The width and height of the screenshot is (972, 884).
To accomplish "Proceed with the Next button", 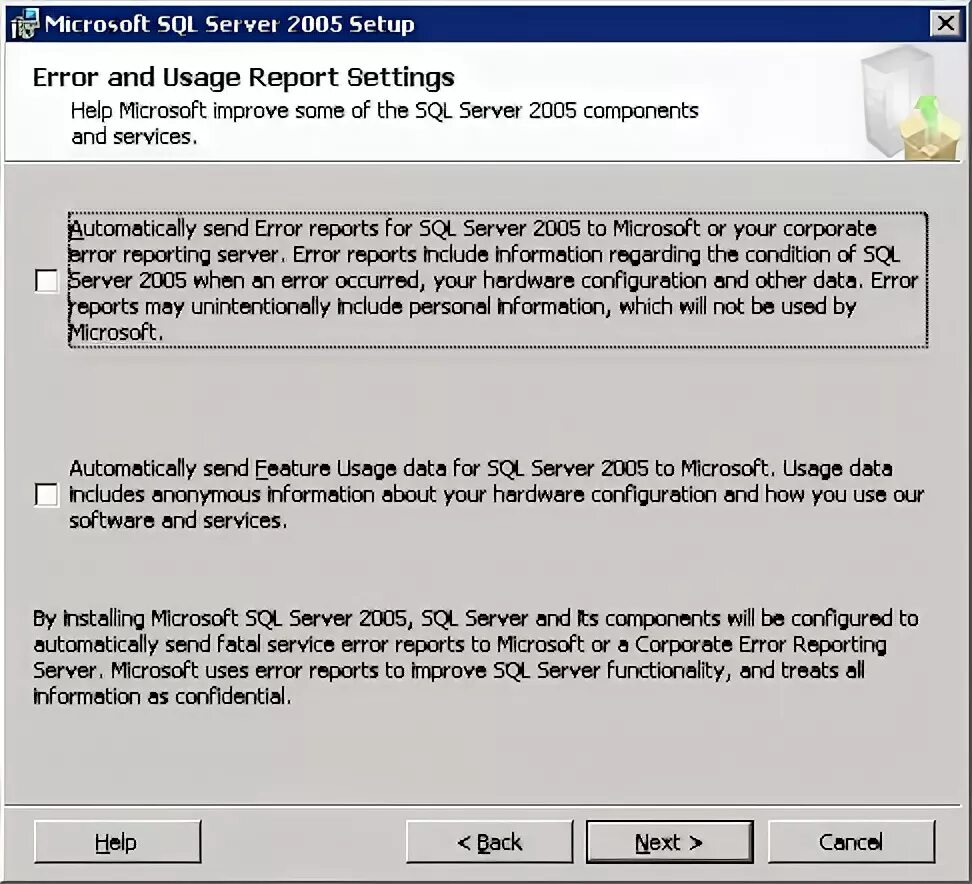I will (670, 842).
